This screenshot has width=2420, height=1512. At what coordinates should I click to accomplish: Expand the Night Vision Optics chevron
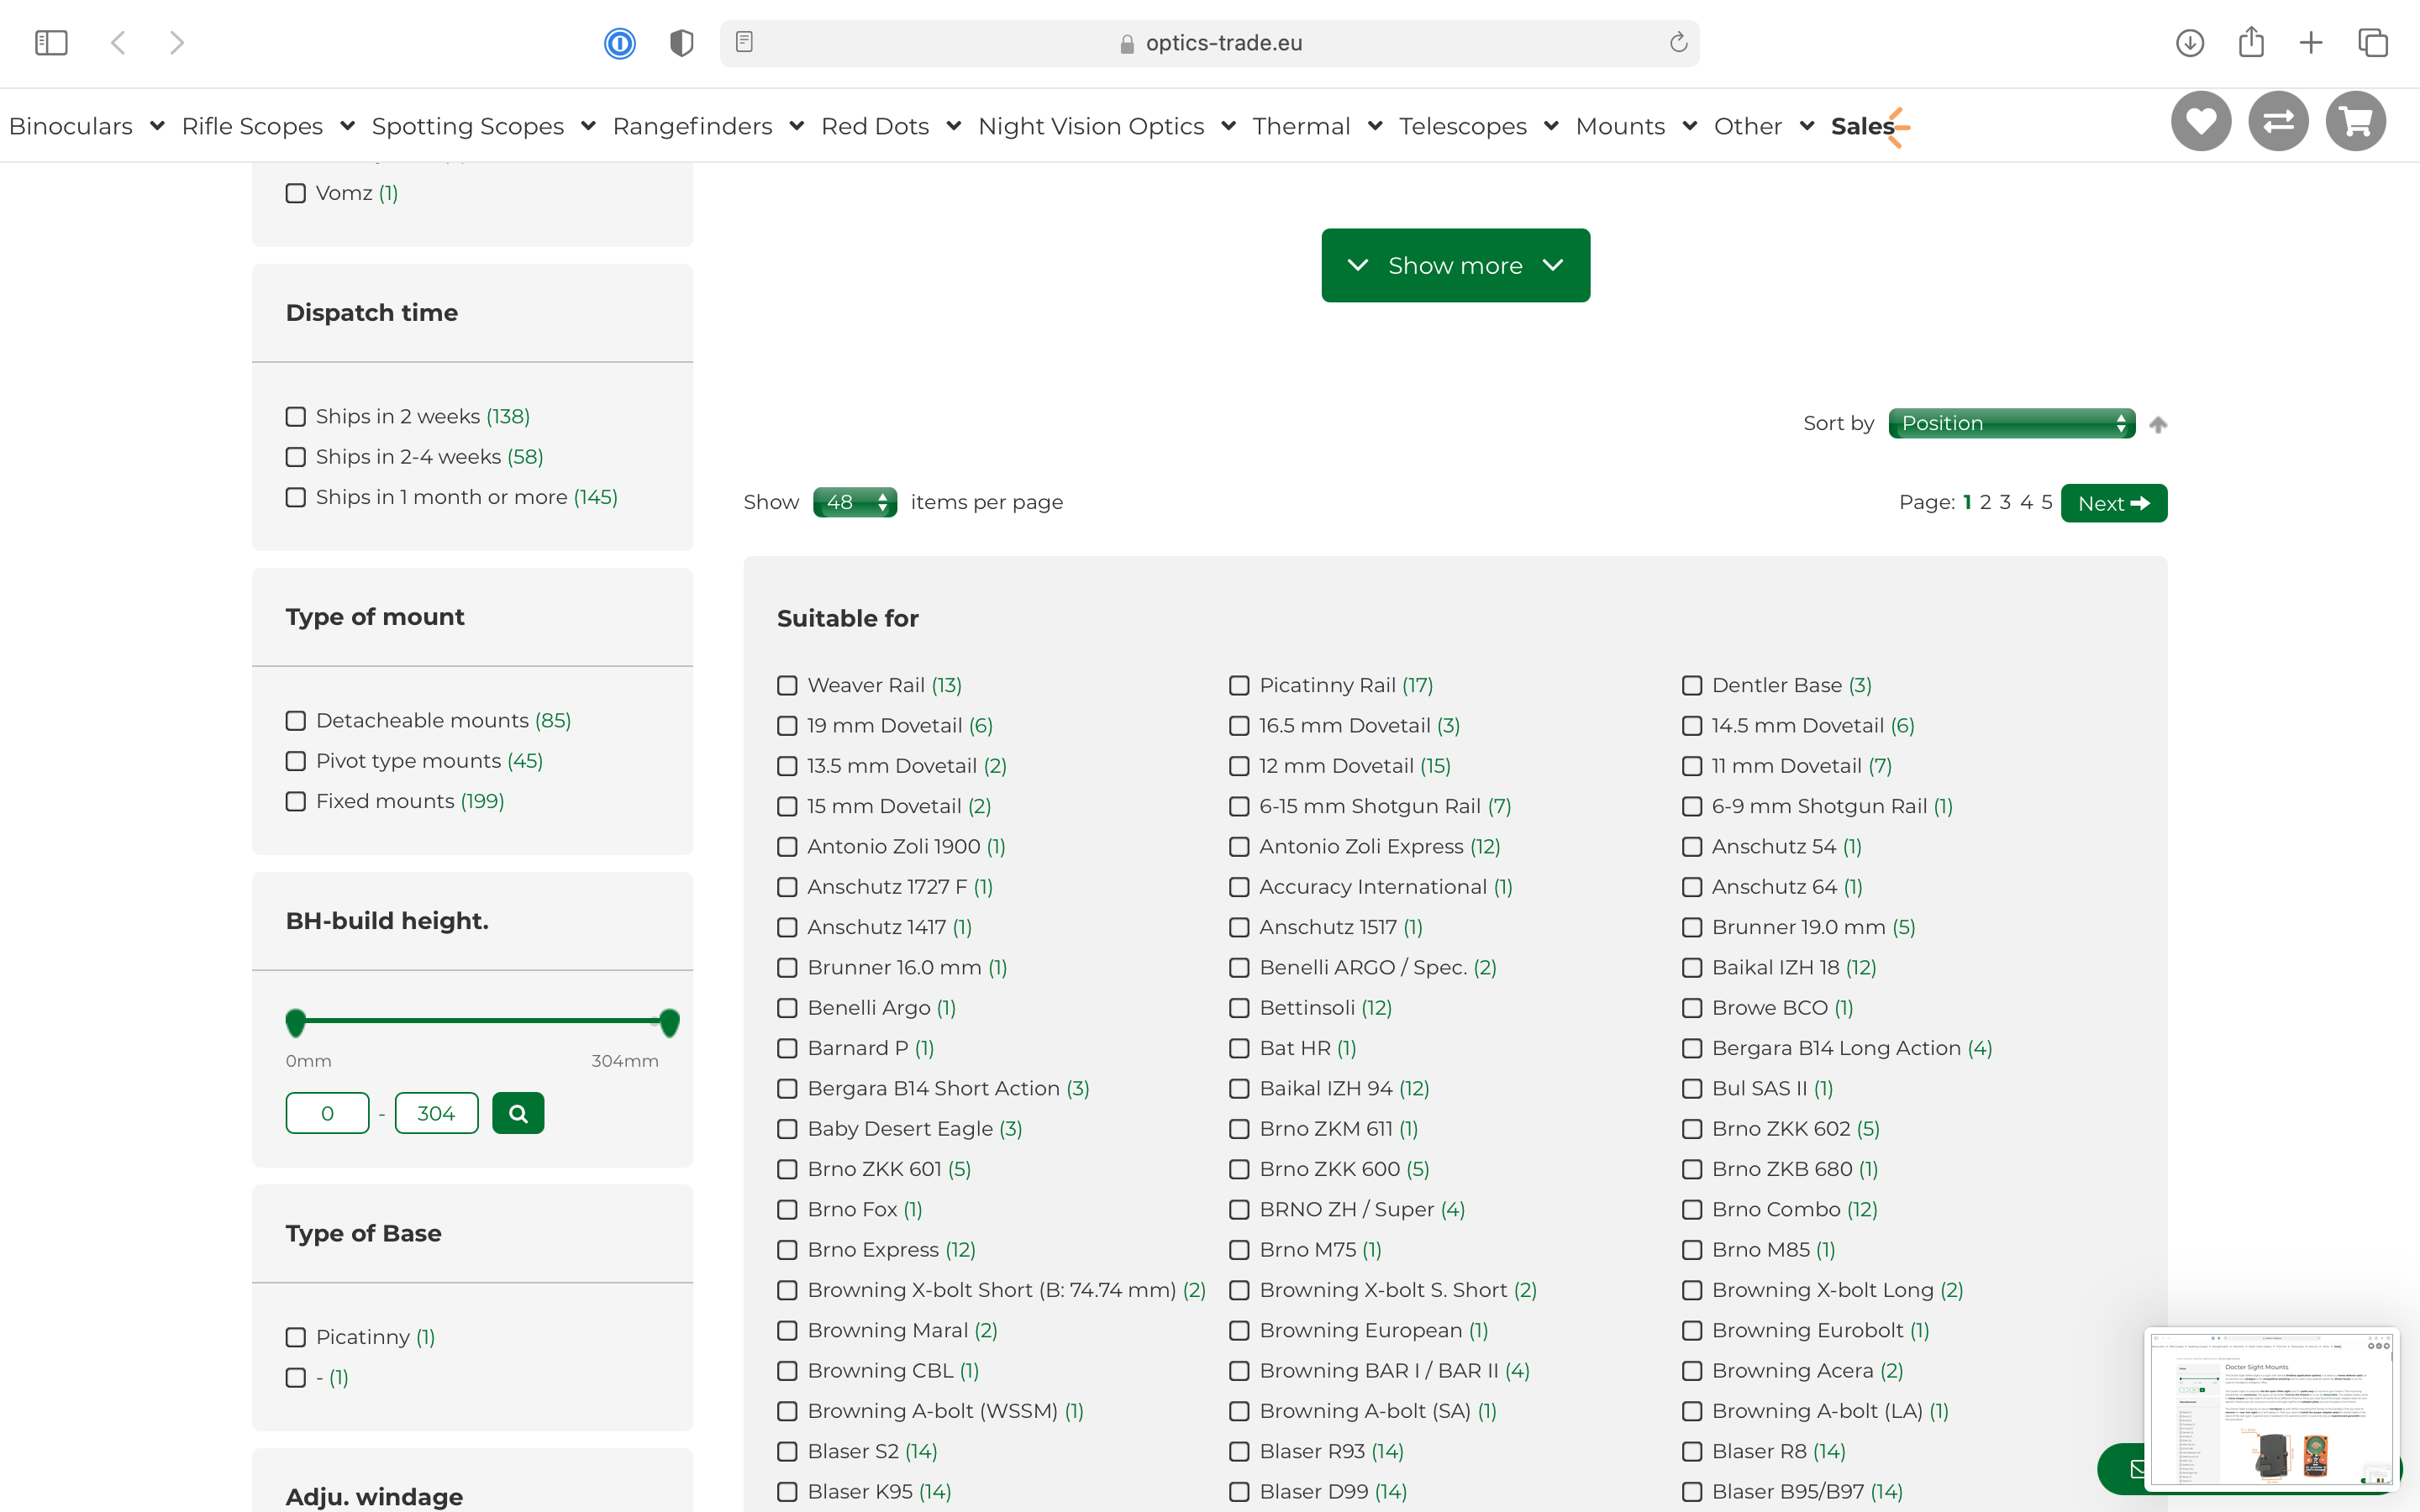click(x=1229, y=126)
